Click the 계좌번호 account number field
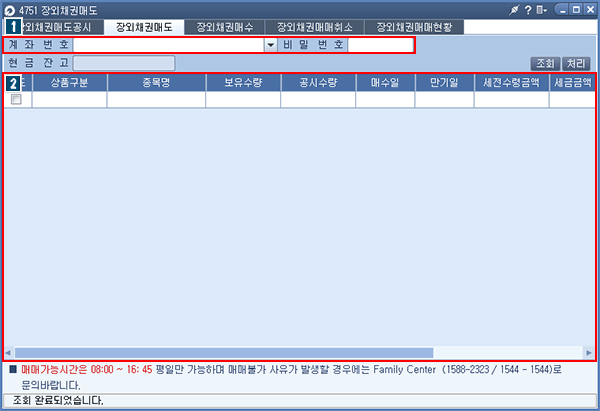The image size is (600, 411). (169, 45)
